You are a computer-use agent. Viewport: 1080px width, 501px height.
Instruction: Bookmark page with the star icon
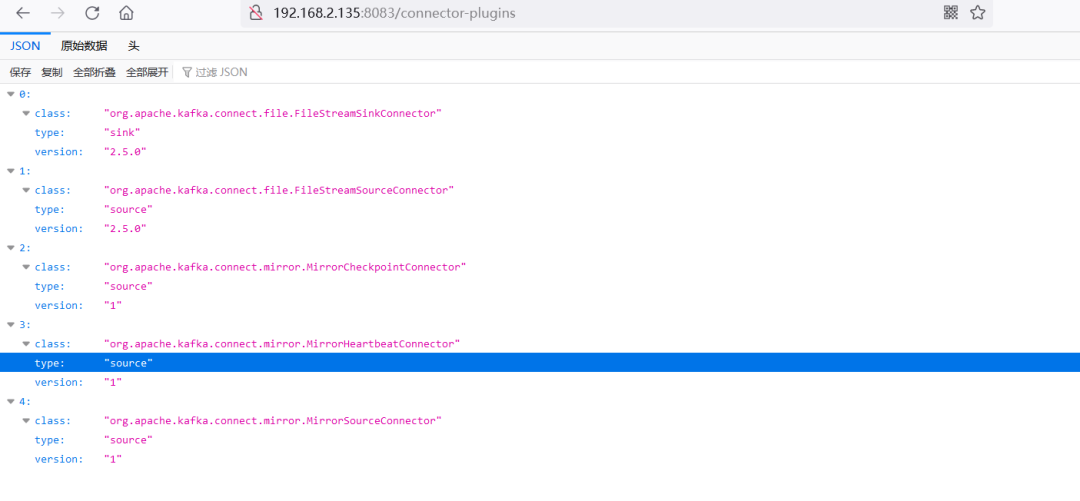[x=978, y=12]
